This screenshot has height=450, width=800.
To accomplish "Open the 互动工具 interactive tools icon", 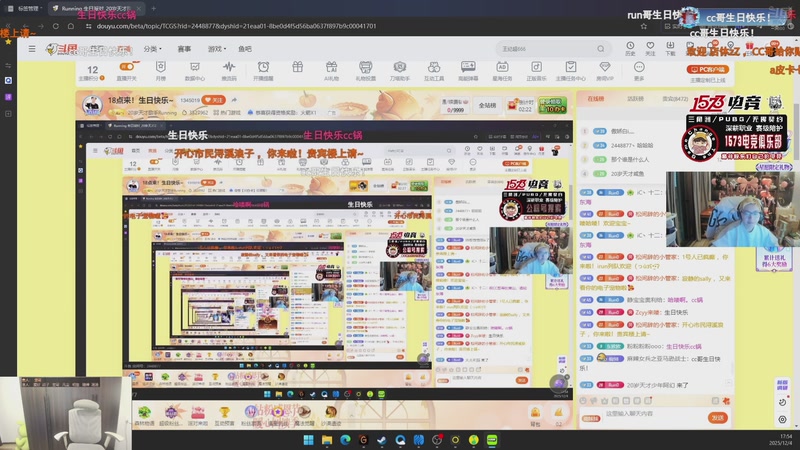I will (x=434, y=71).
